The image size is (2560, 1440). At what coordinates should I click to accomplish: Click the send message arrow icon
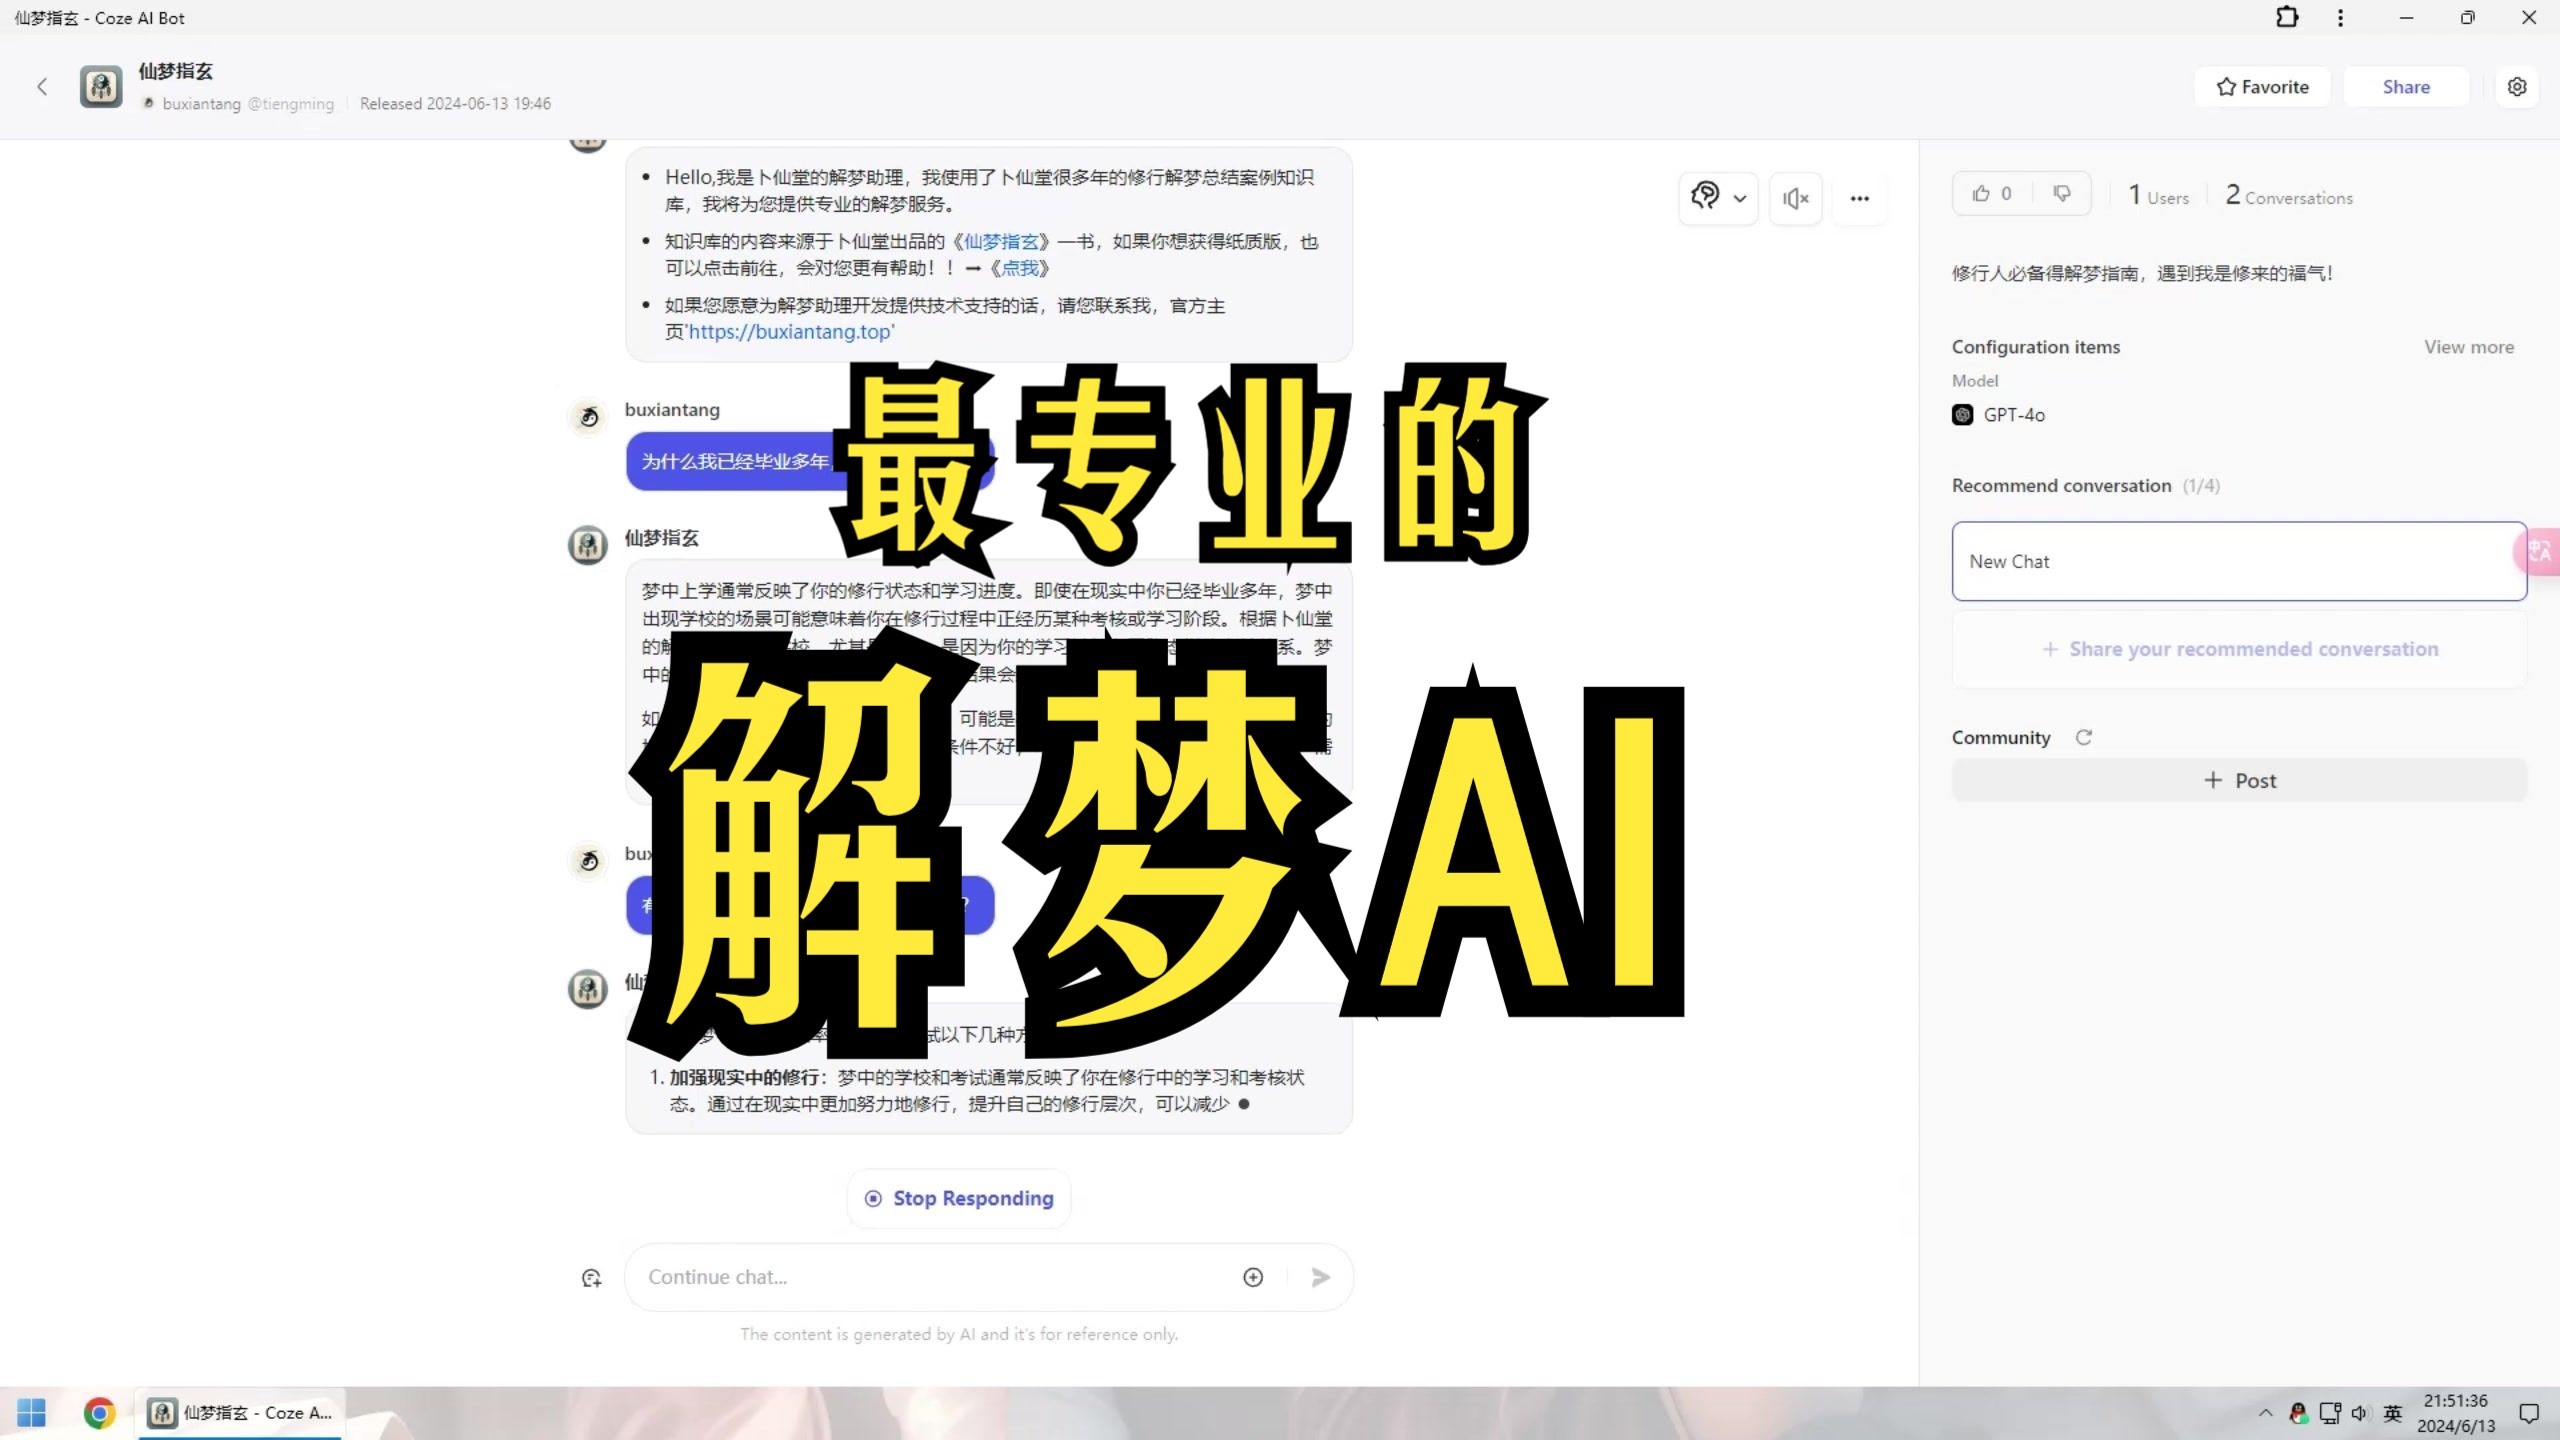[x=1320, y=1276]
